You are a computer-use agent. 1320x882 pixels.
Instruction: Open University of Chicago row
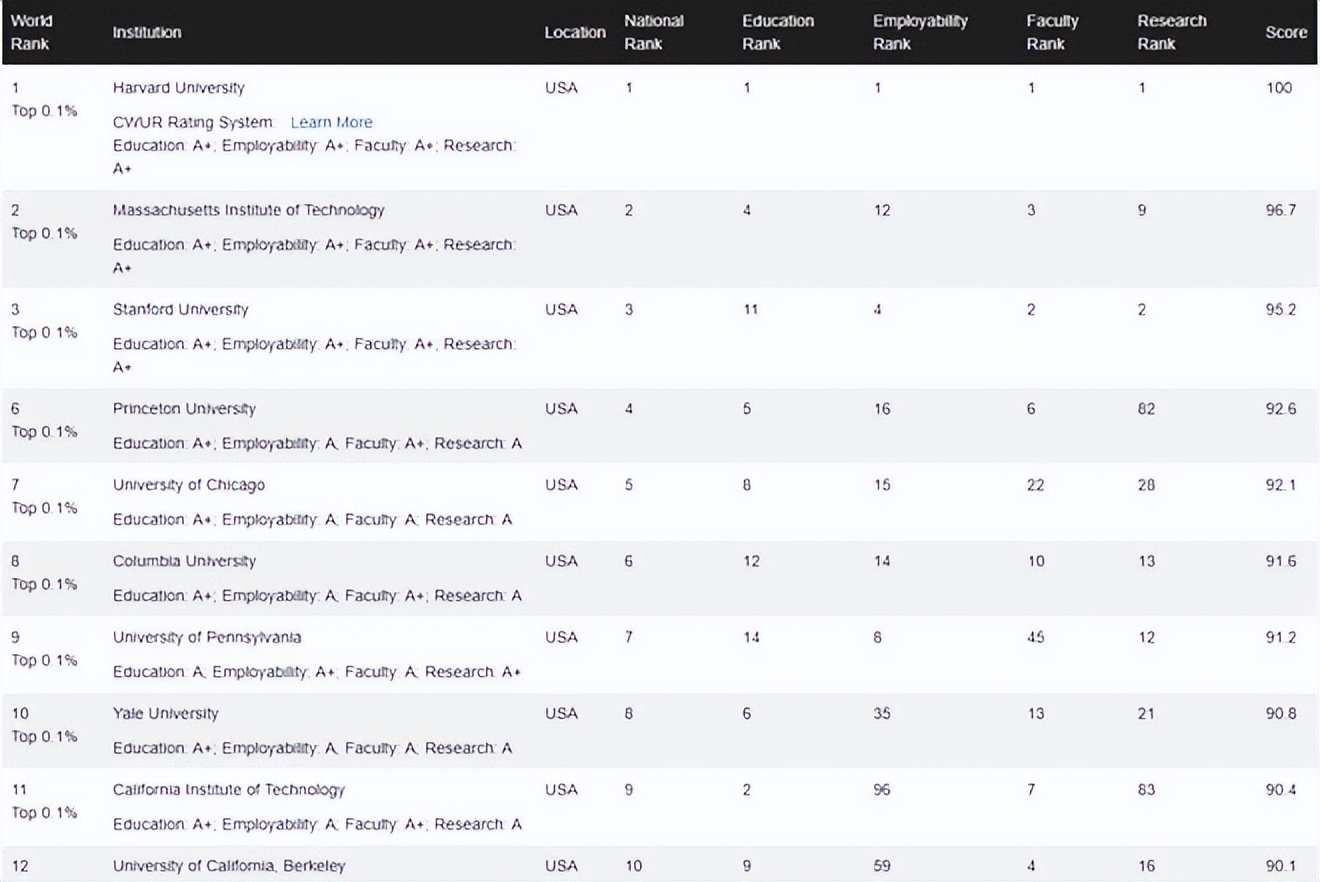(x=188, y=485)
